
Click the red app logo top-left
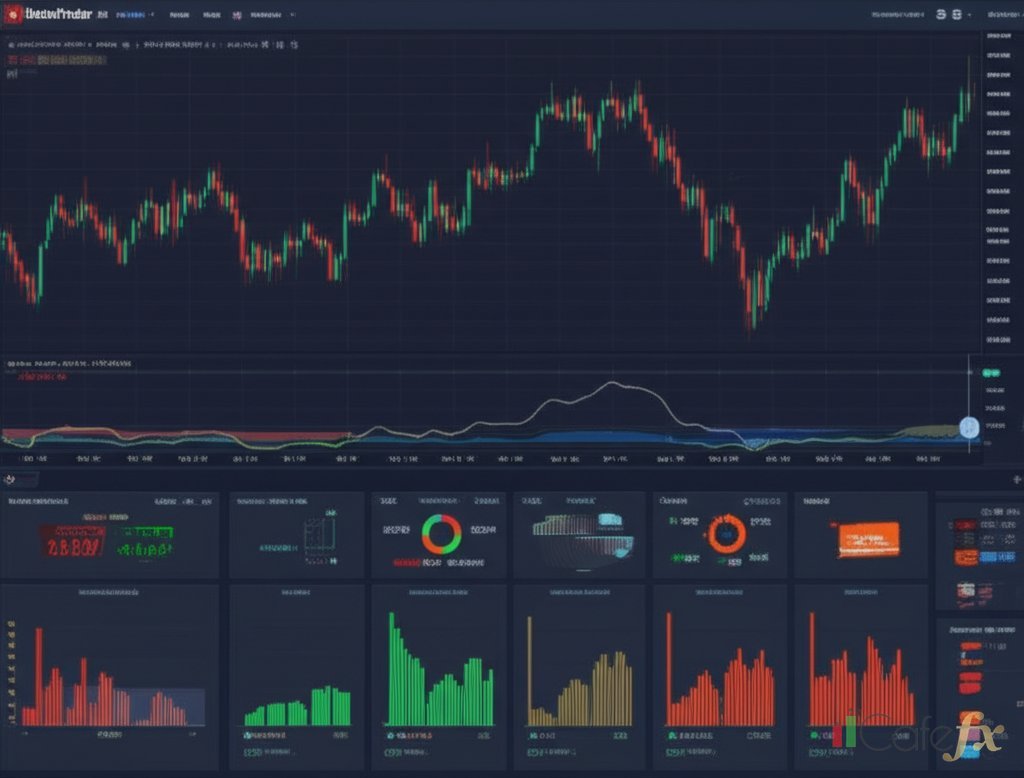click(14, 14)
